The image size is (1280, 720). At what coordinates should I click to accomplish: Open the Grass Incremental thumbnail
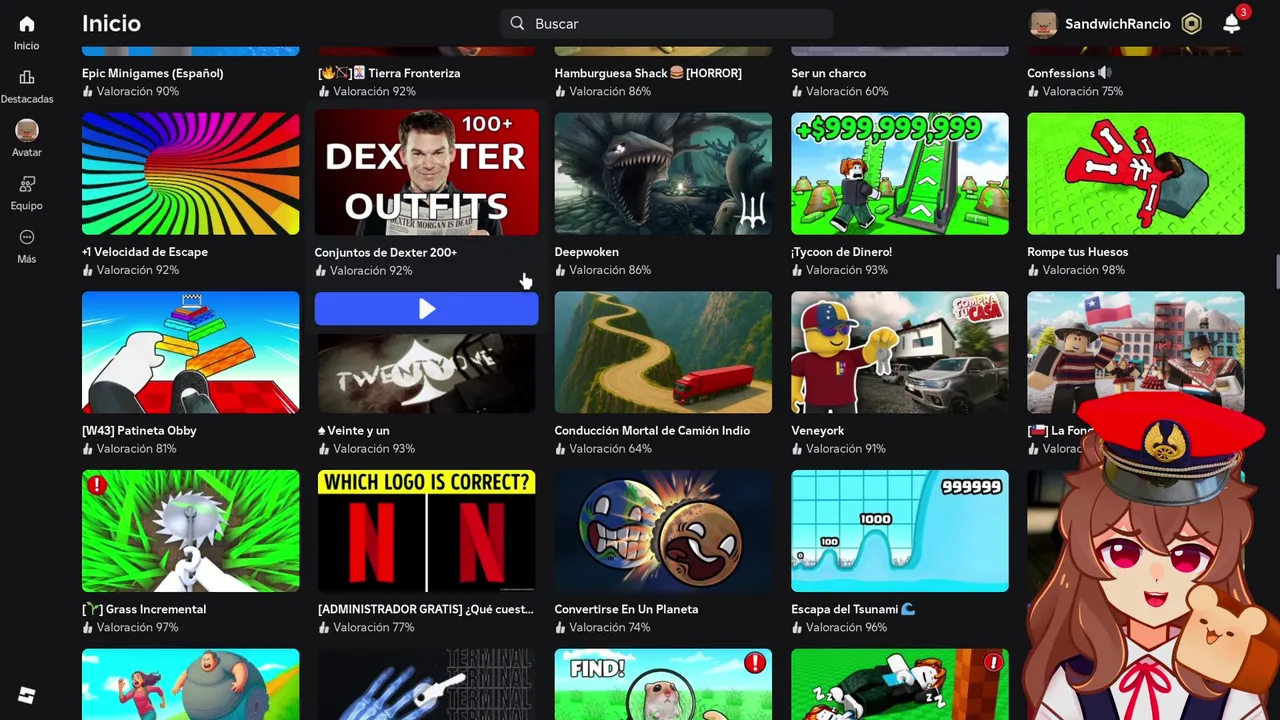pyautogui.click(x=190, y=531)
